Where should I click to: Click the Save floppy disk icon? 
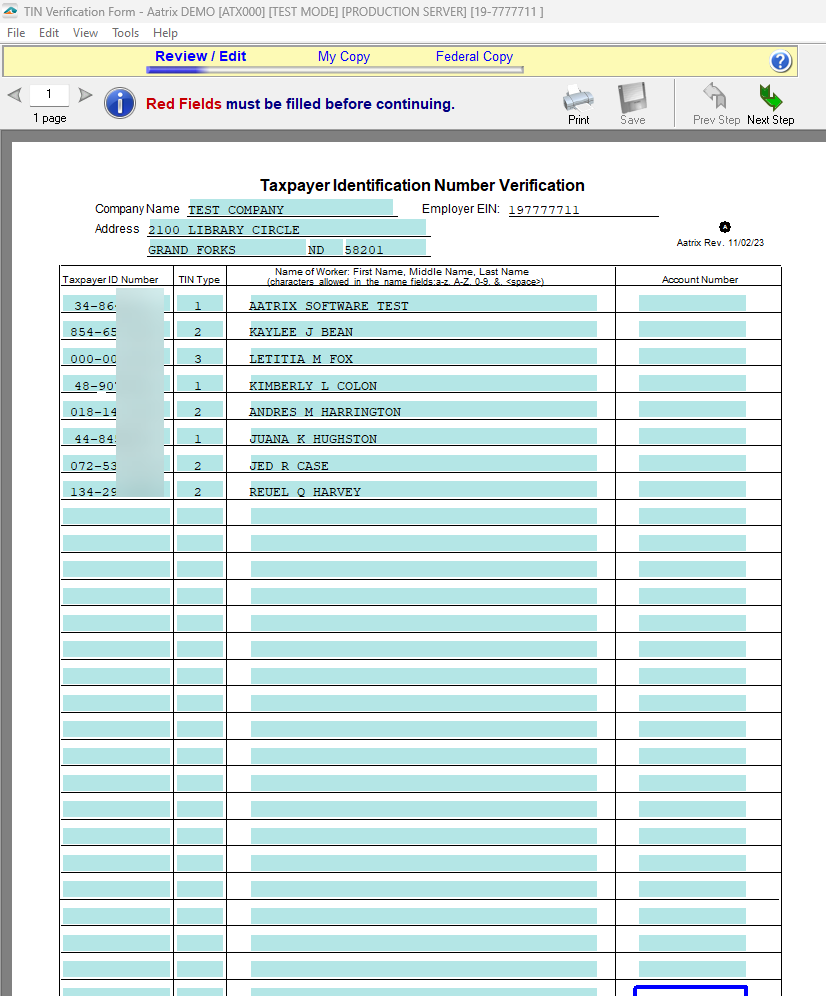pyautogui.click(x=632, y=99)
